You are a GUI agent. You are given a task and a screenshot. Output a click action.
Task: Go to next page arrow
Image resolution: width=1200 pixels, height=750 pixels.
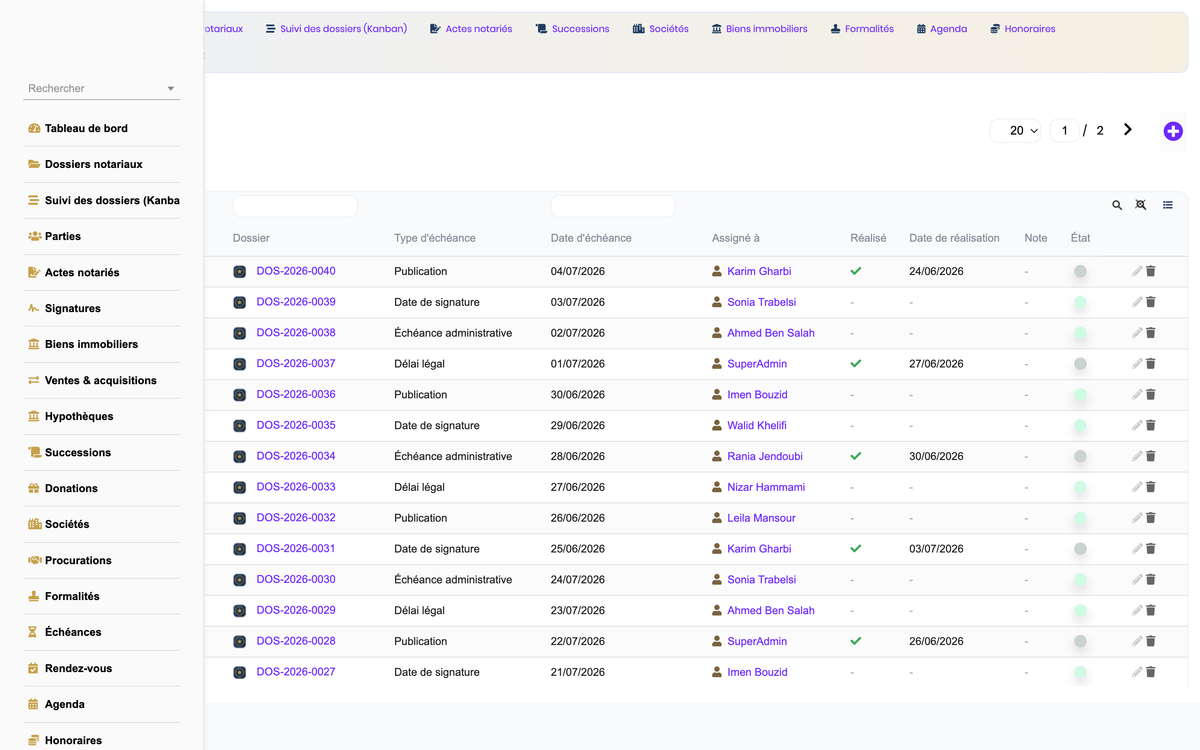pos(1128,130)
